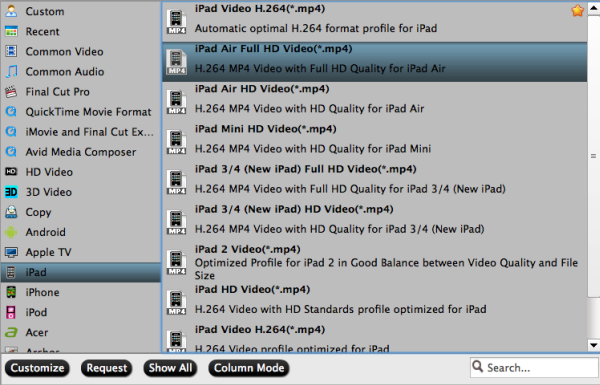Click the Customize button
Screen dimensions: 600x385
37,368
